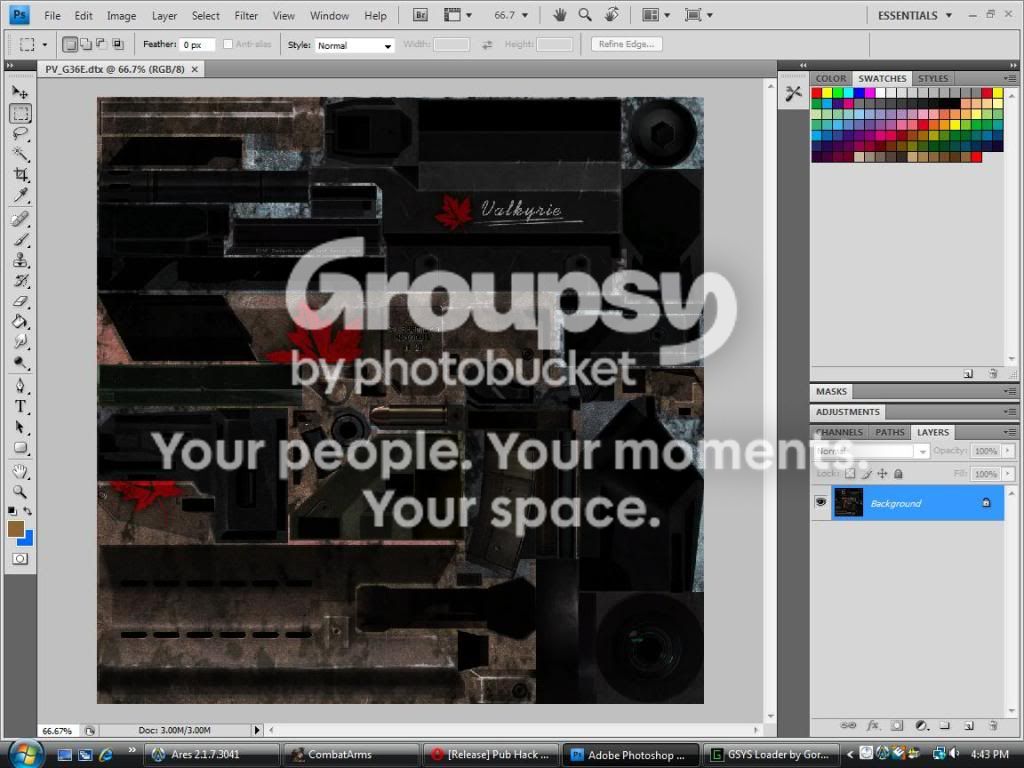Launch Adobe Bridge from the application bar
The image size is (1024, 768).
pos(421,15)
